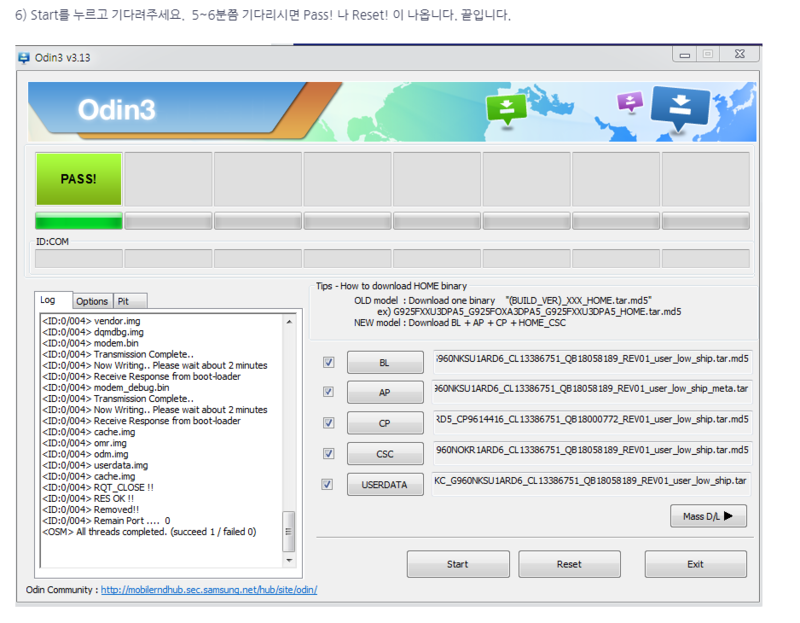800x623 pixels.
Task: Click the CP file path field
Action: (x=592, y=422)
